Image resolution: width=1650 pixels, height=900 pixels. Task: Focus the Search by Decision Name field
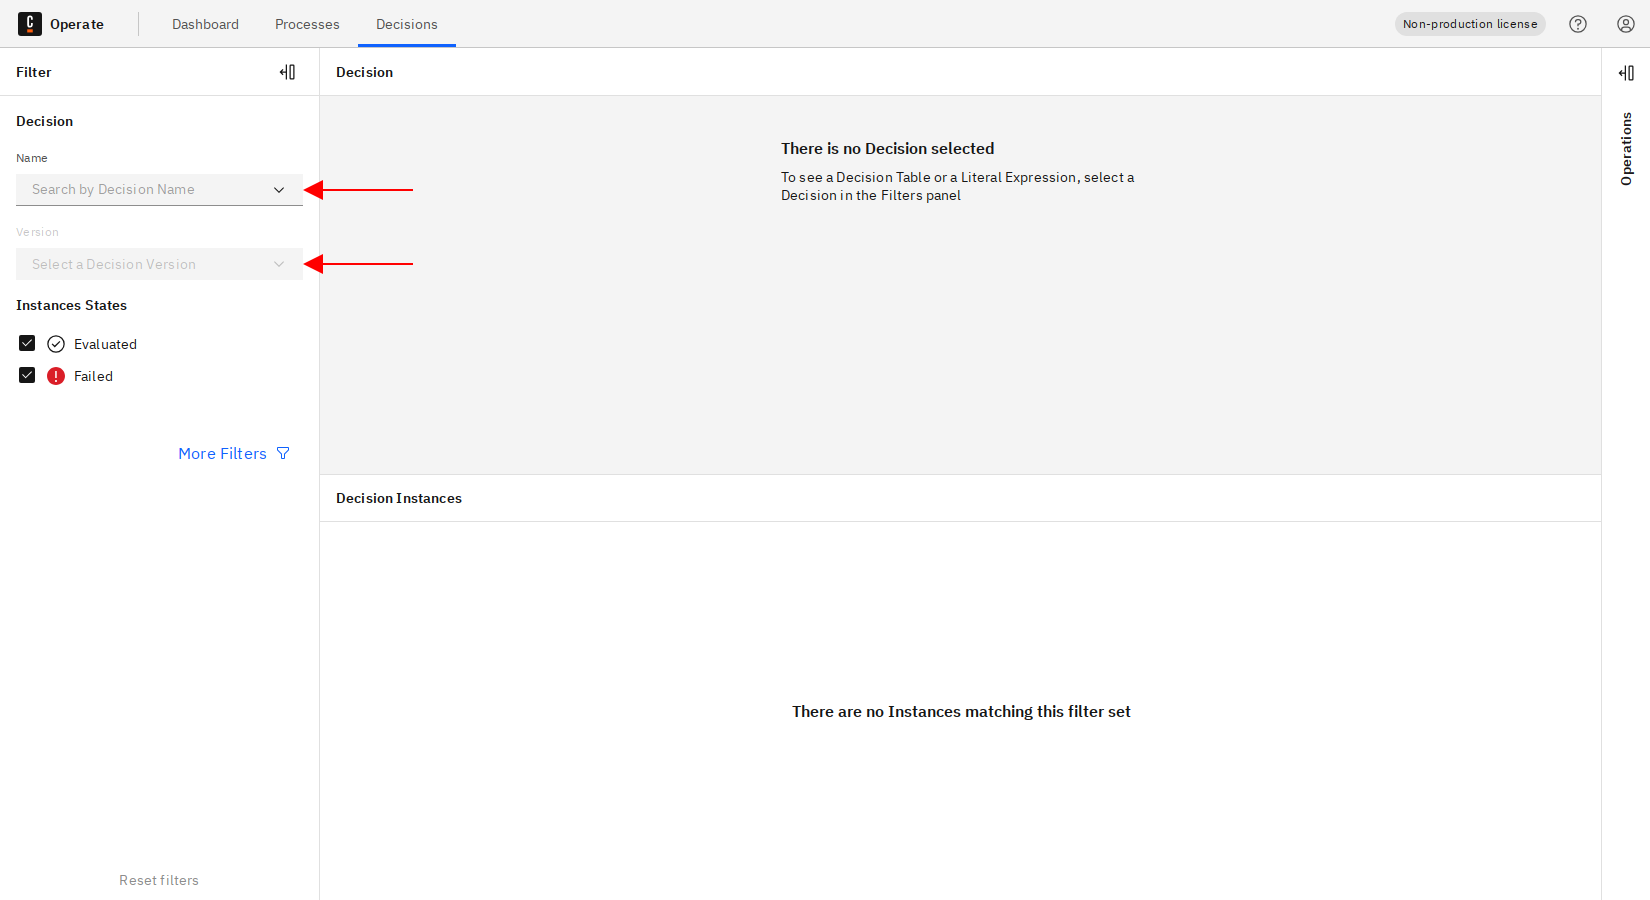[145, 190]
